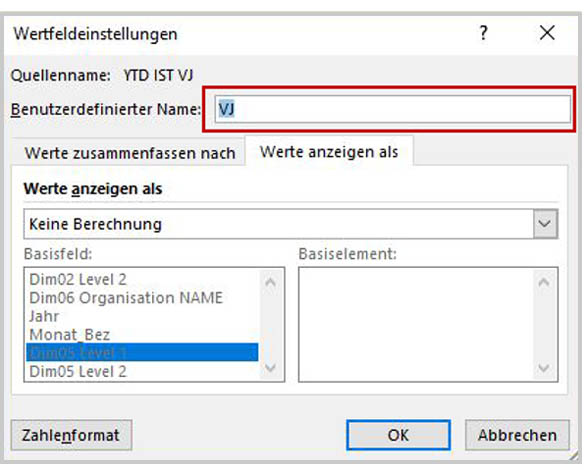Cancel with the Abbrechen button
The height and width of the screenshot is (470, 587).
click(x=517, y=435)
